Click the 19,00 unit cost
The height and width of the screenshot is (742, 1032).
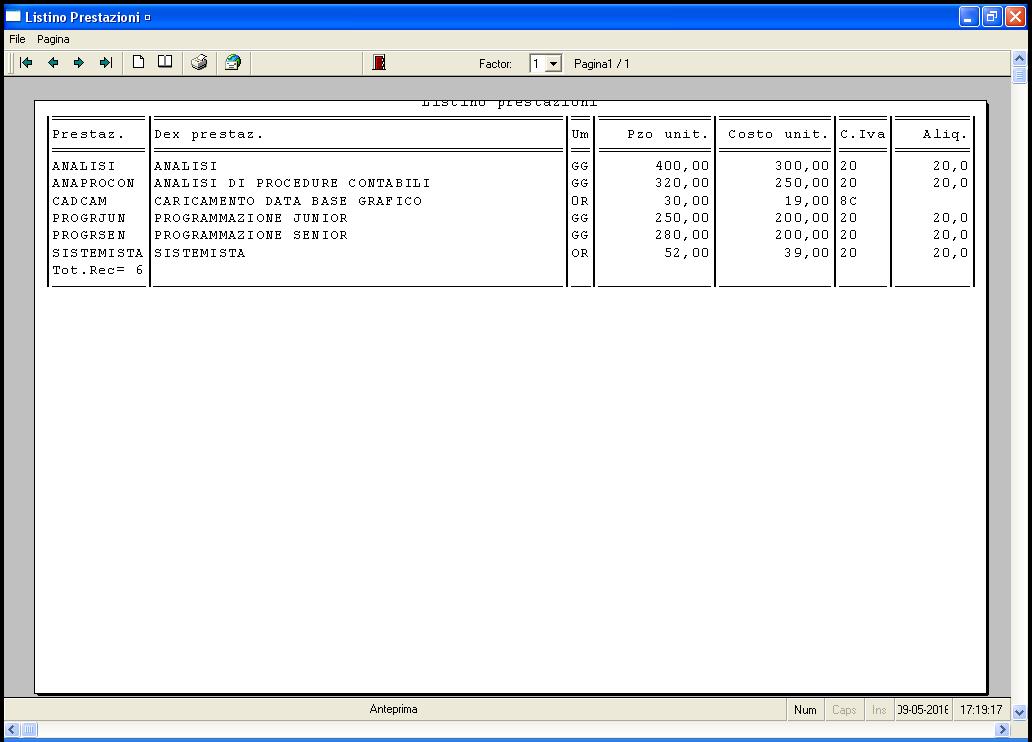(x=806, y=201)
